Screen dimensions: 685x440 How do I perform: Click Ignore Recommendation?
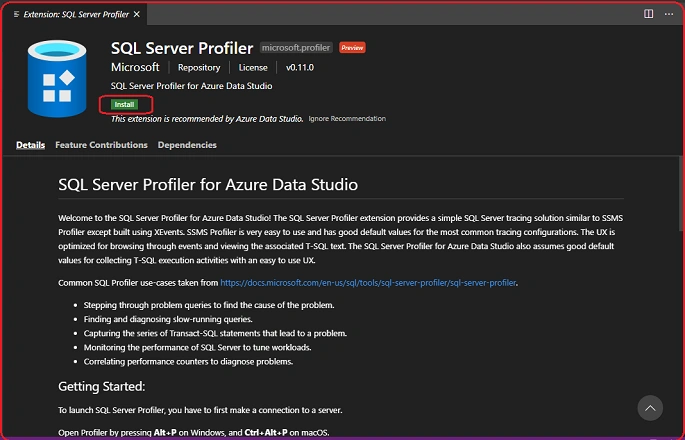click(347, 118)
